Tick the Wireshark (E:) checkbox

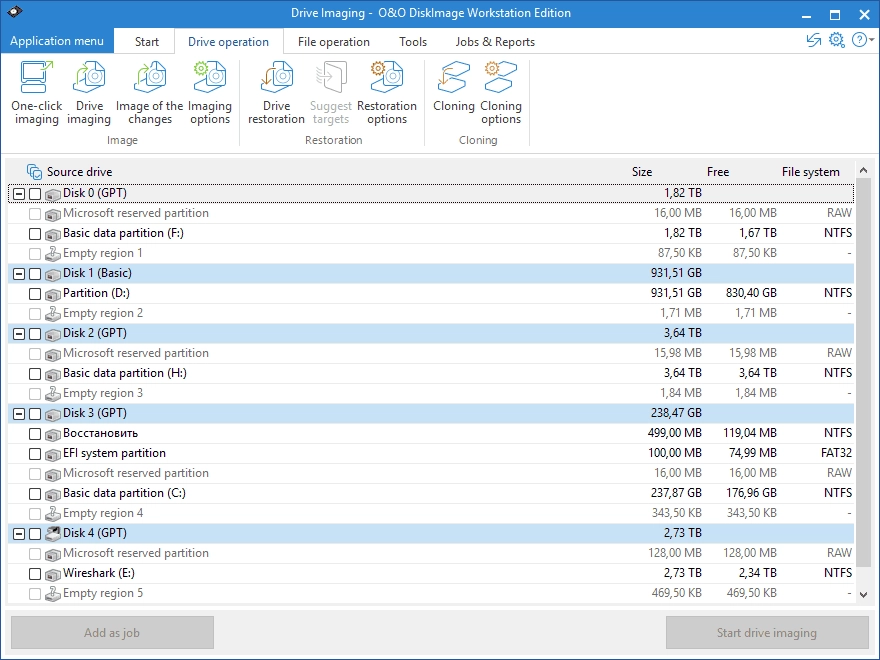[35, 574]
